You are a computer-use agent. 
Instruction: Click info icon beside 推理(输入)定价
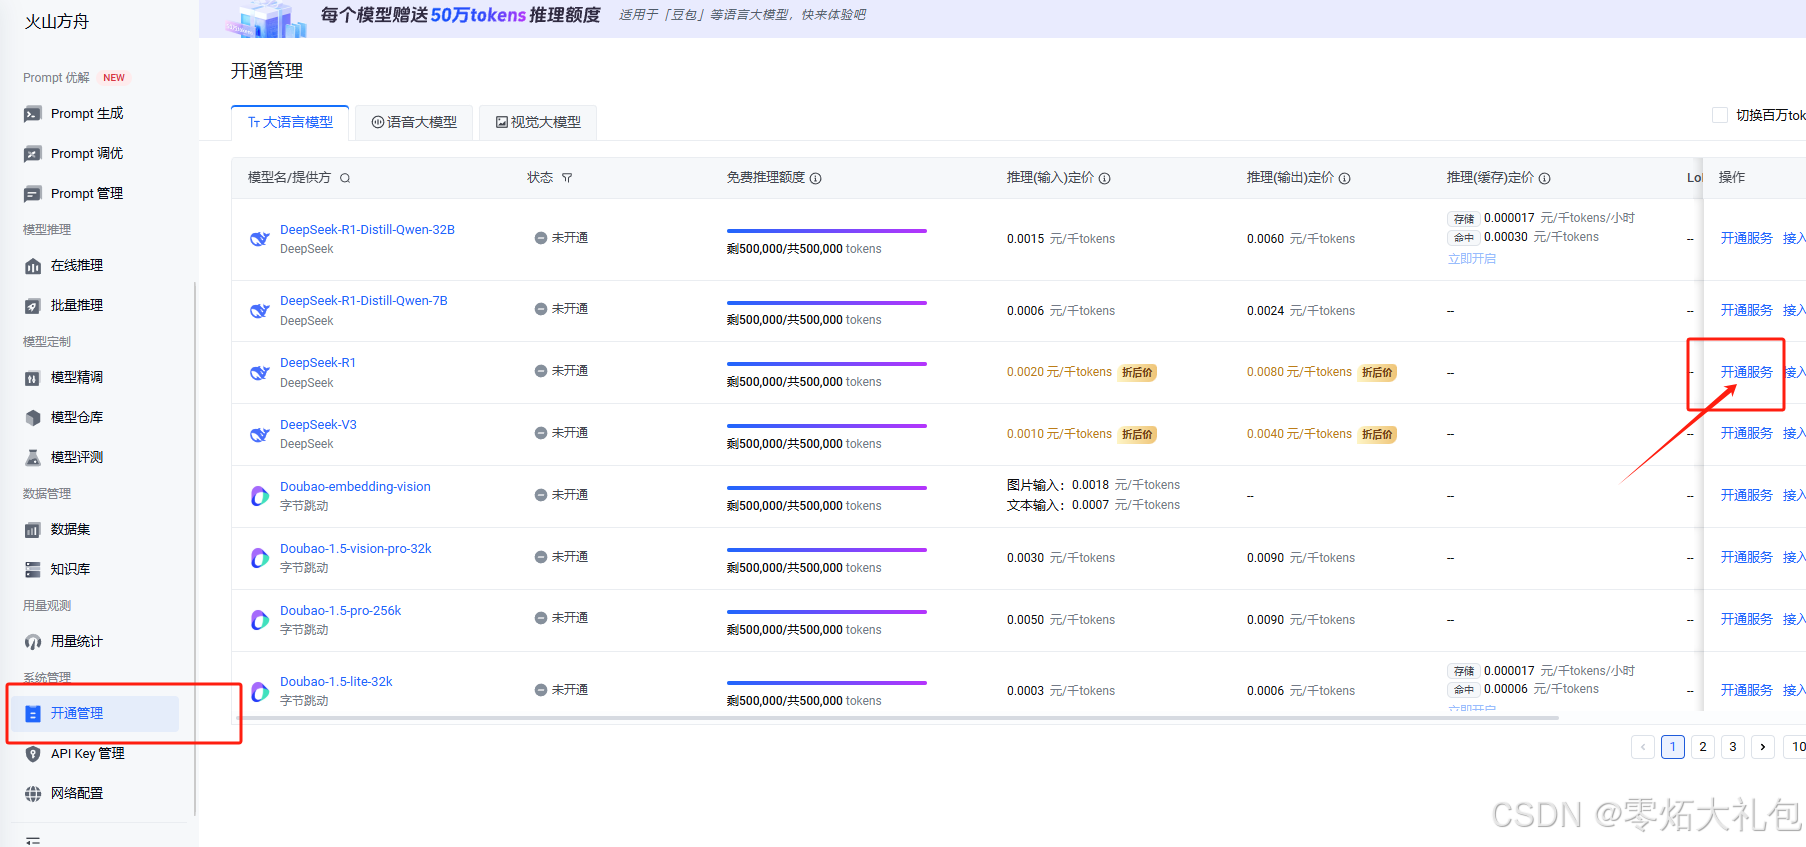coord(1105,178)
